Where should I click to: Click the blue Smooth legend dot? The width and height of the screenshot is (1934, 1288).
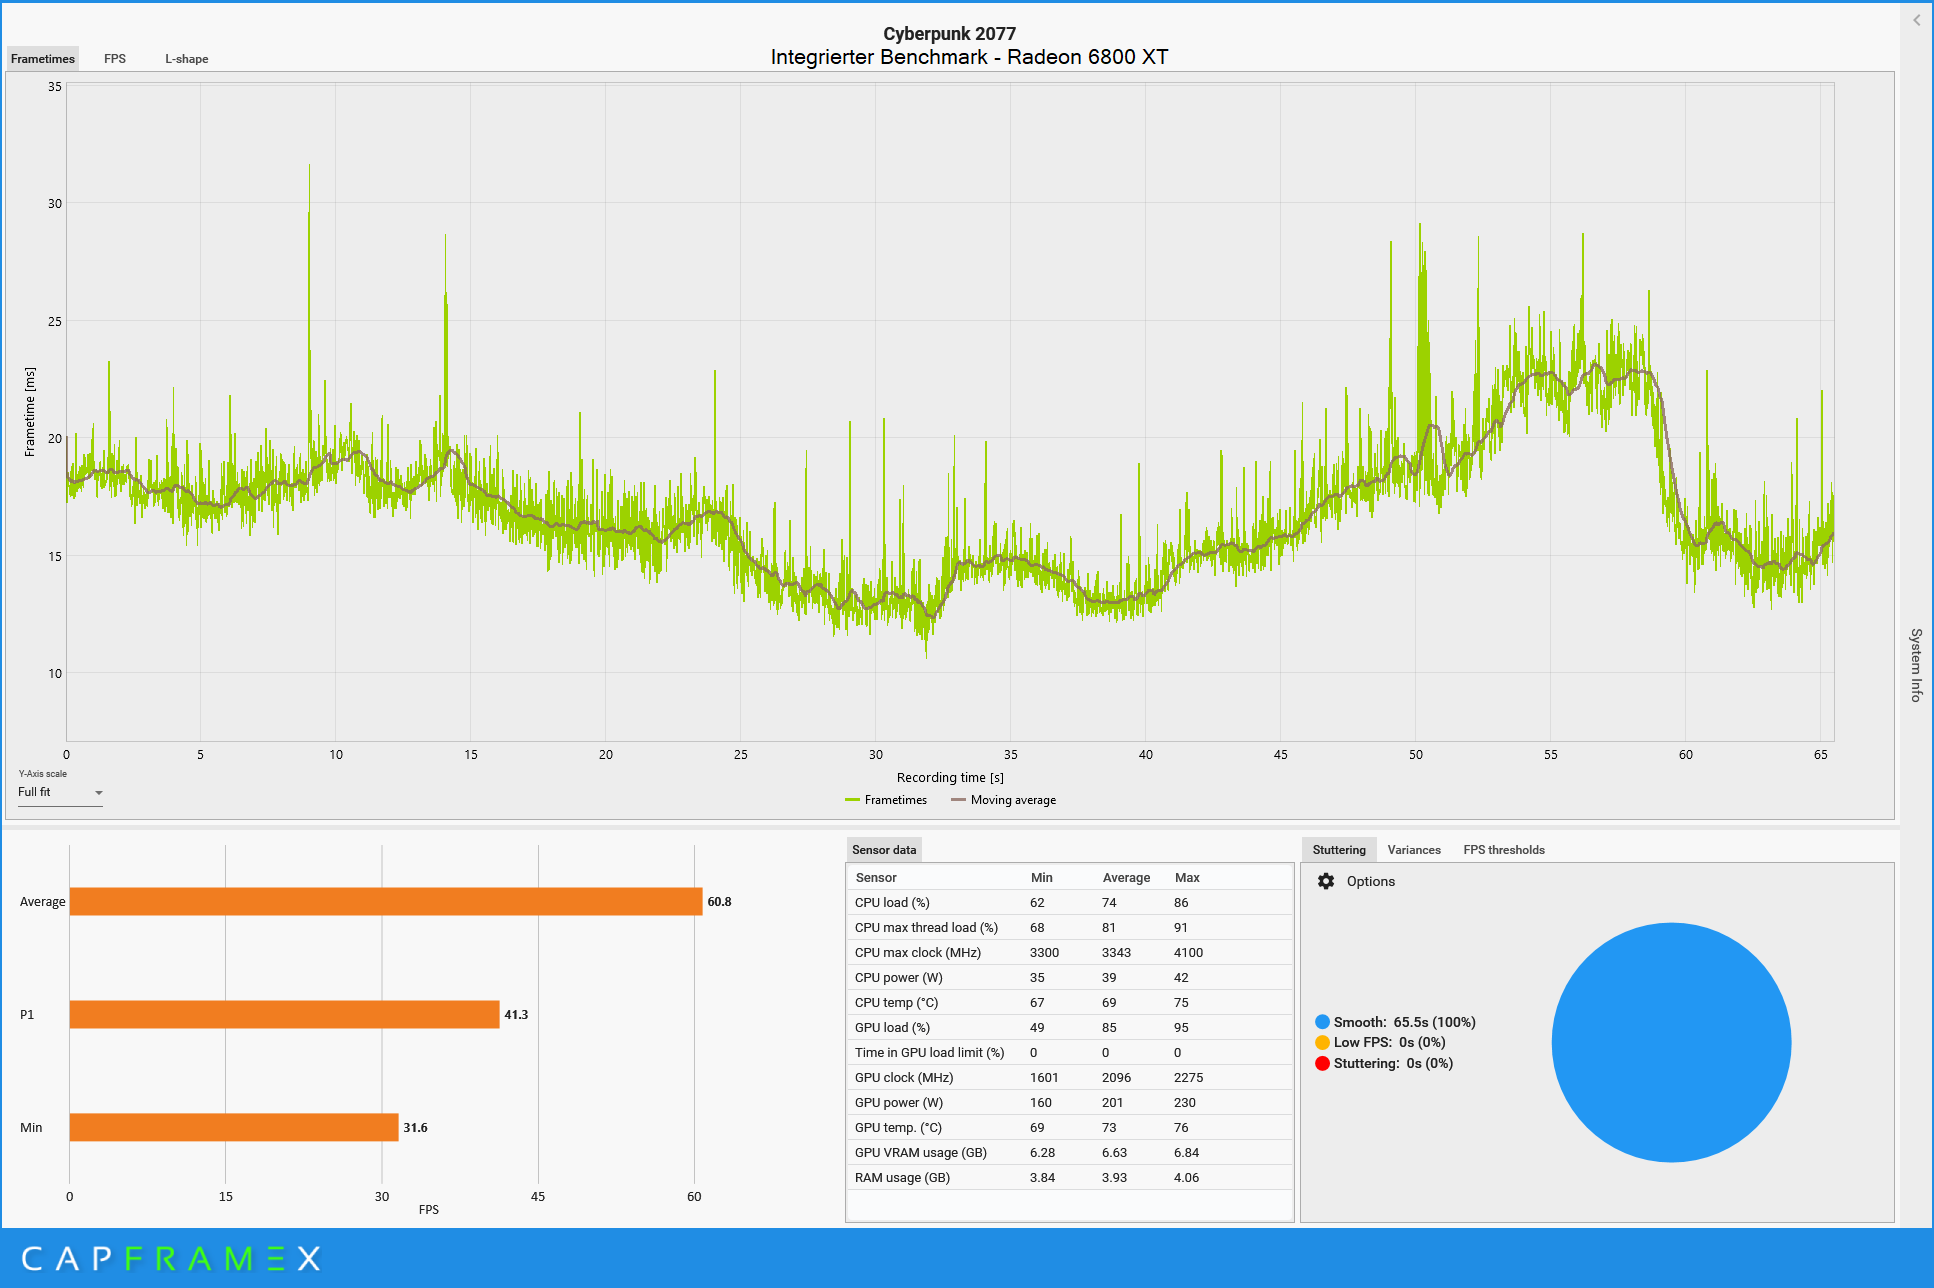pyautogui.click(x=1322, y=1022)
